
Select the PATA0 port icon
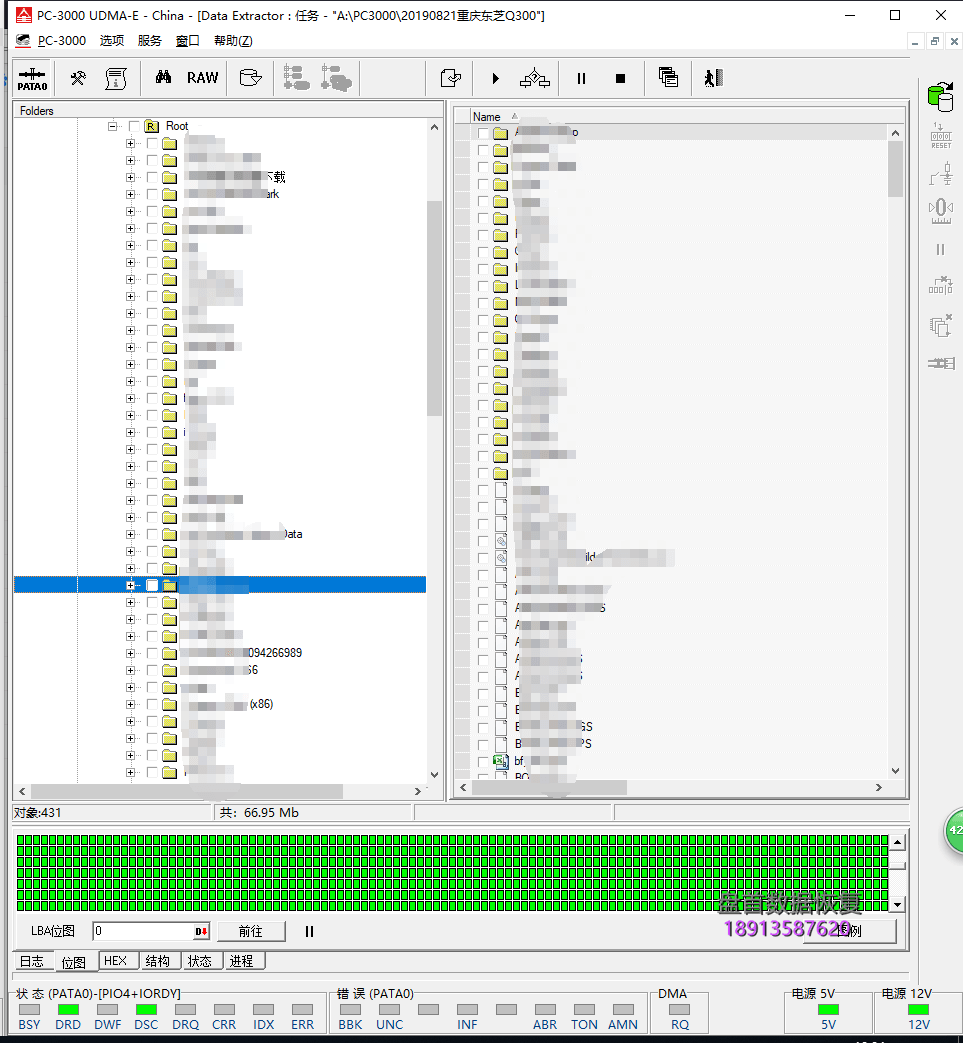[x=32, y=78]
